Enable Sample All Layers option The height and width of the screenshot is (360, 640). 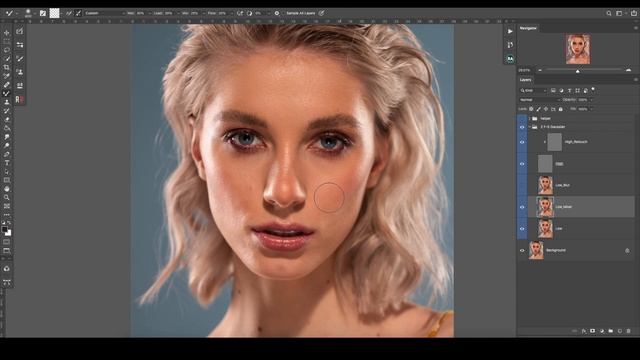(x=301, y=13)
